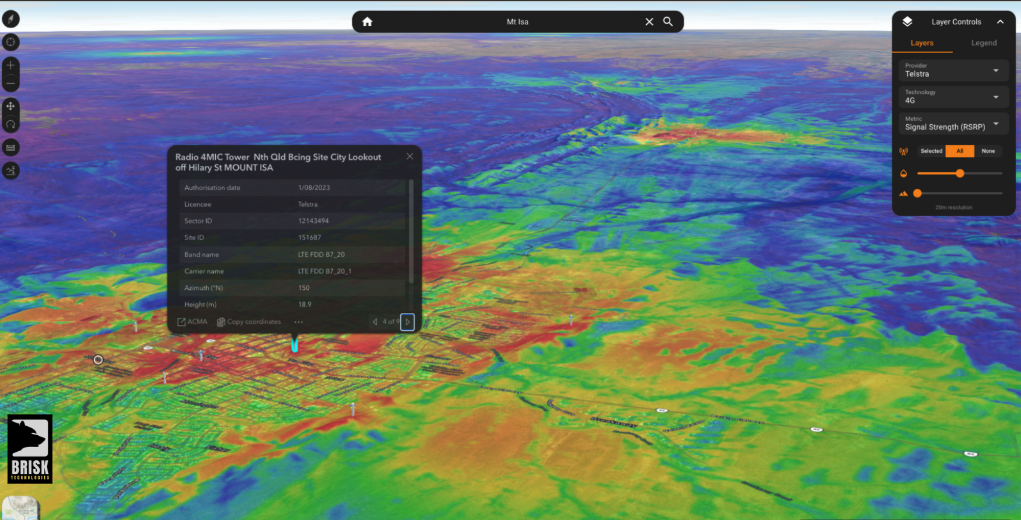Click the magnifier search icon
This screenshot has width=1021, height=520.
pos(668,21)
